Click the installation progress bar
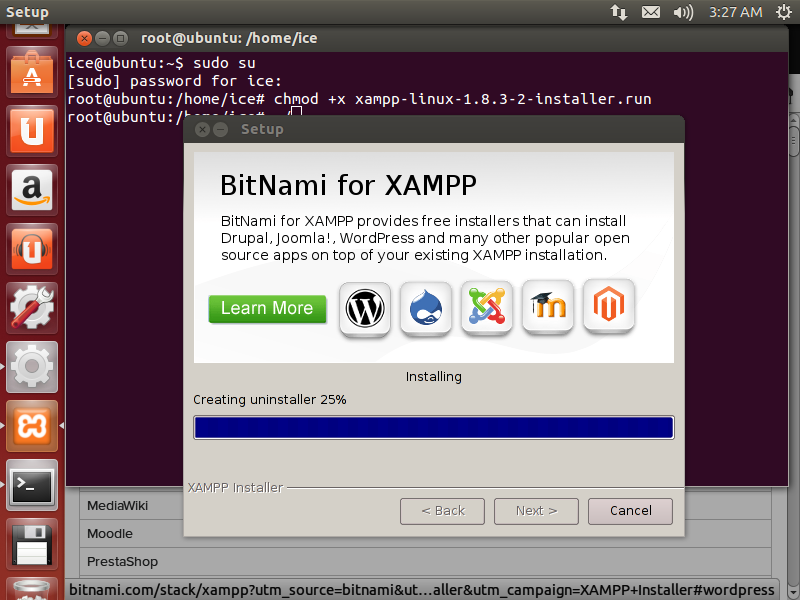Screen dimensions: 800x600 click(434, 428)
